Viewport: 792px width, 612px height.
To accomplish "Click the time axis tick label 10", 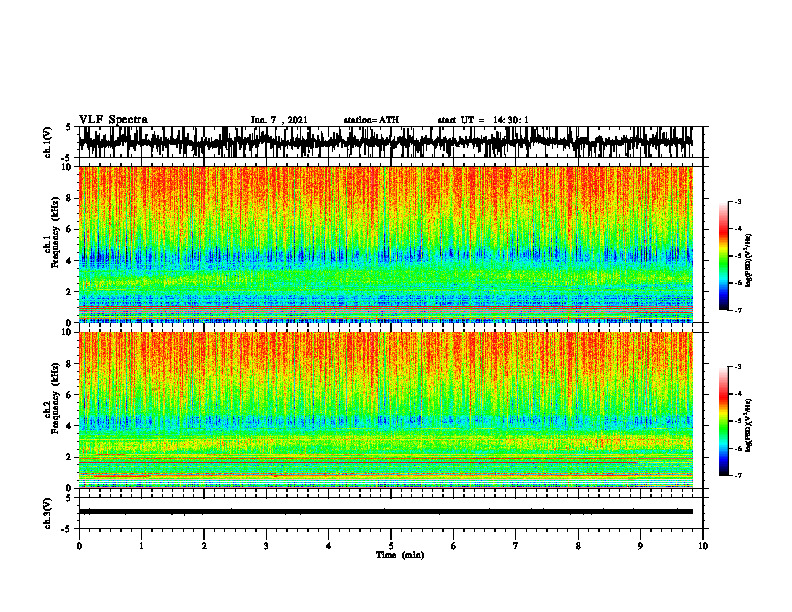I will click(703, 546).
